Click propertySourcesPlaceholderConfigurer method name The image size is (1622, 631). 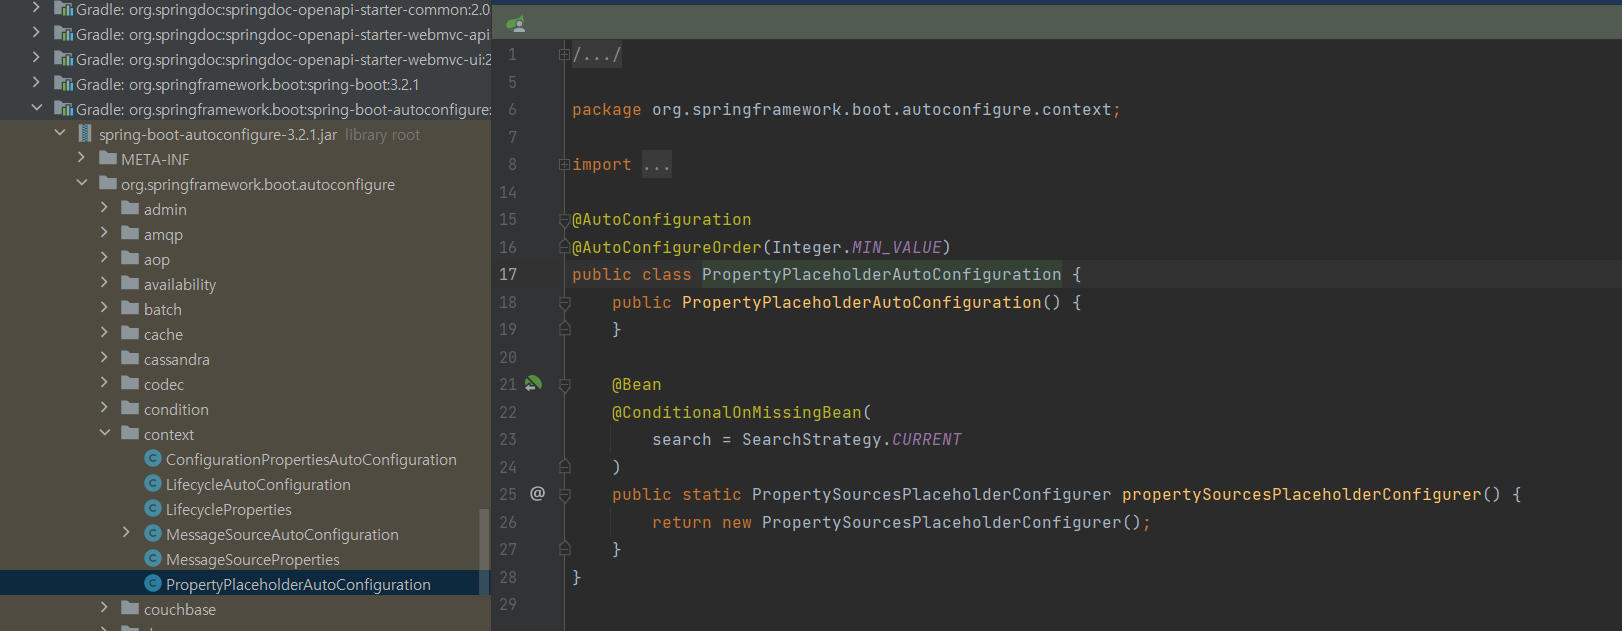[1301, 494]
